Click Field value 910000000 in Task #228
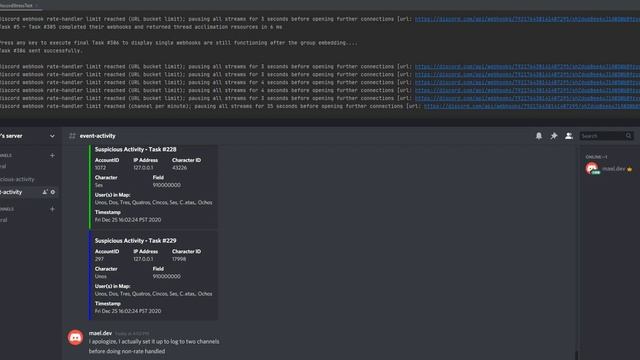Viewport: 640px width, 360px height. pos(167,185)
